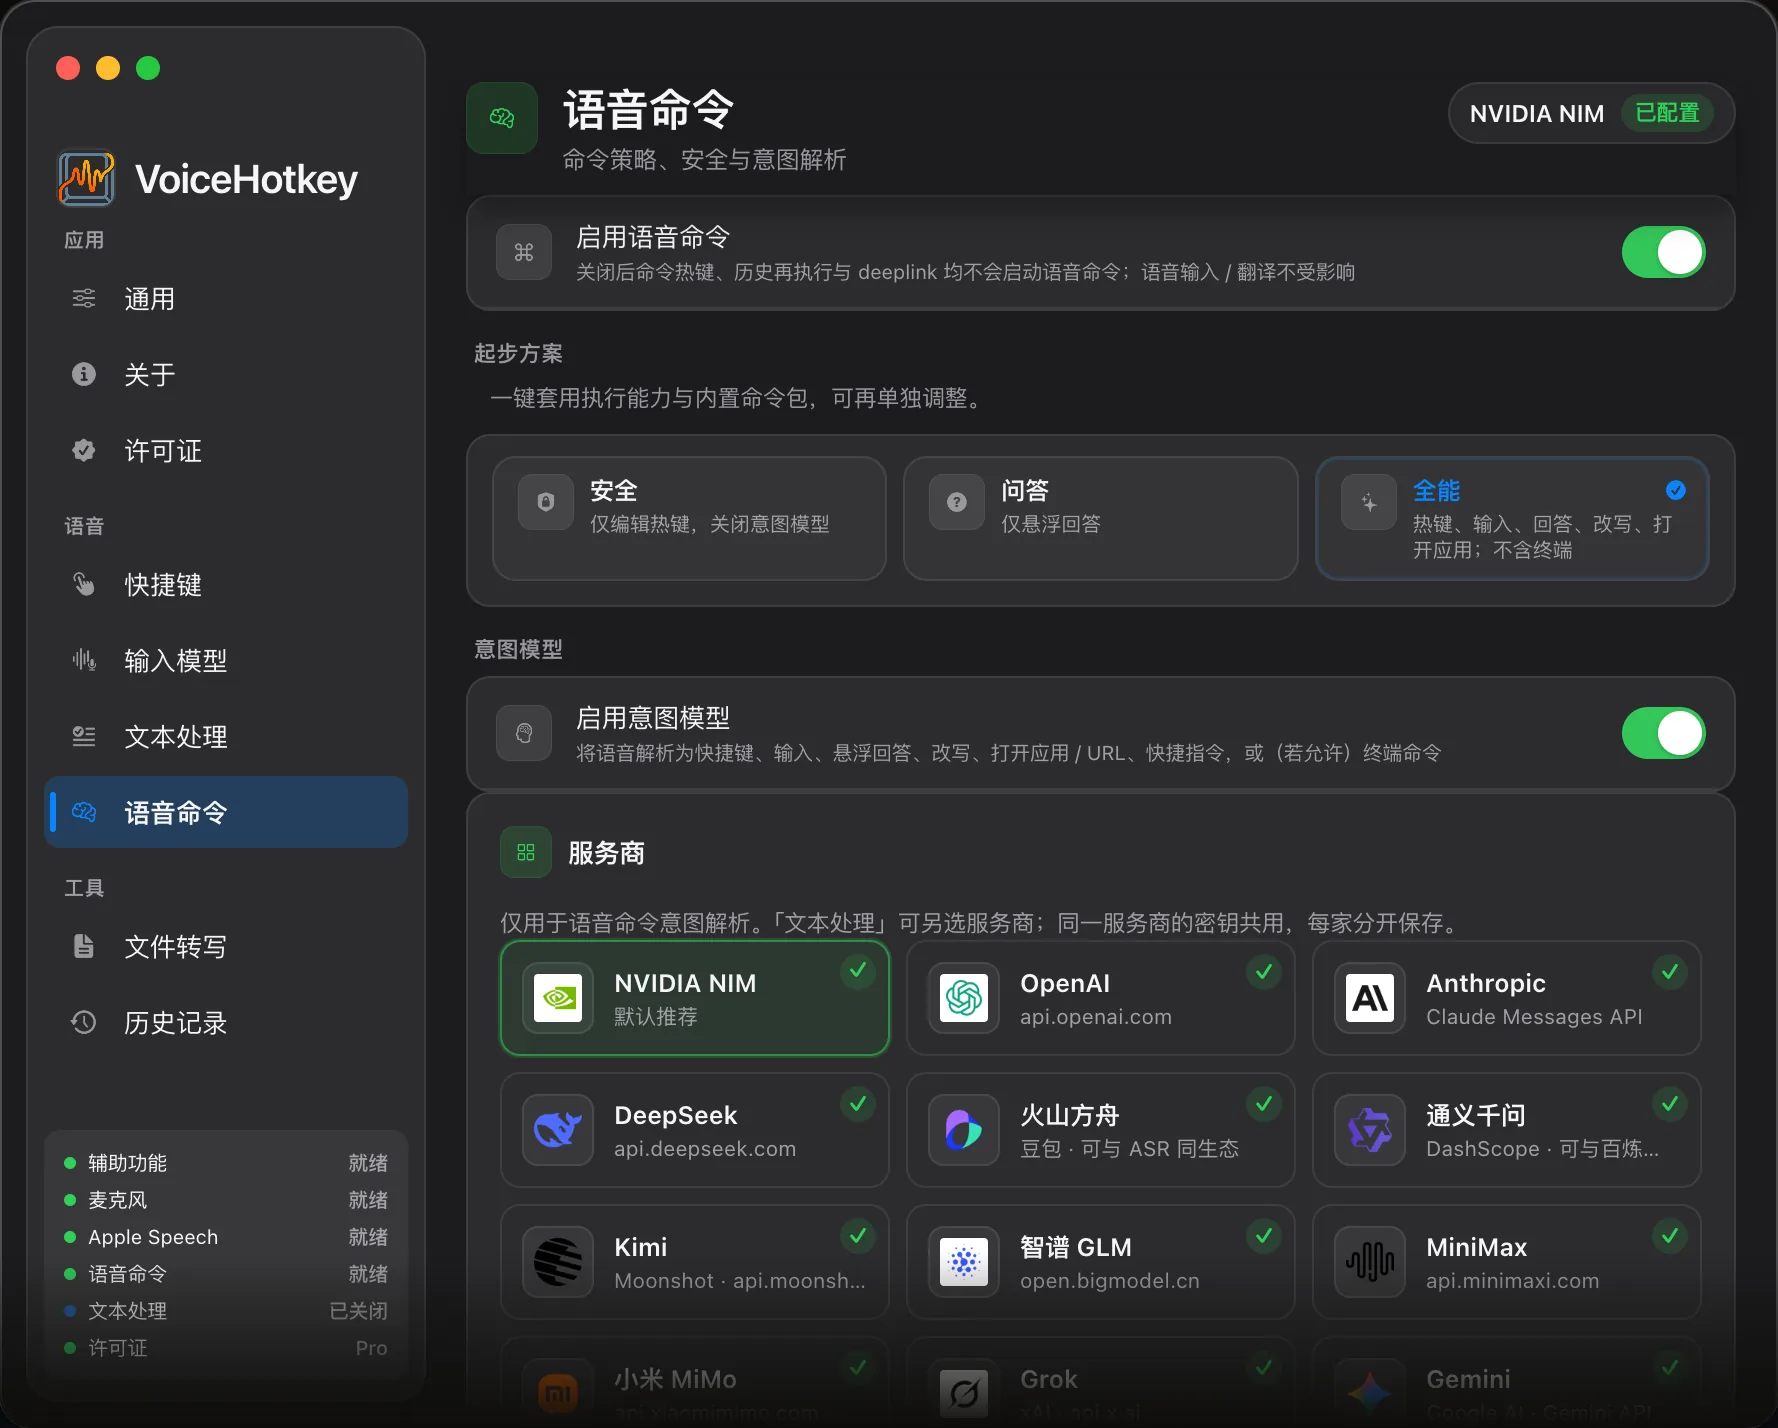Open the 关于 about page
The width and height of the screenshot is (1778, 1428).
point(226,375)
